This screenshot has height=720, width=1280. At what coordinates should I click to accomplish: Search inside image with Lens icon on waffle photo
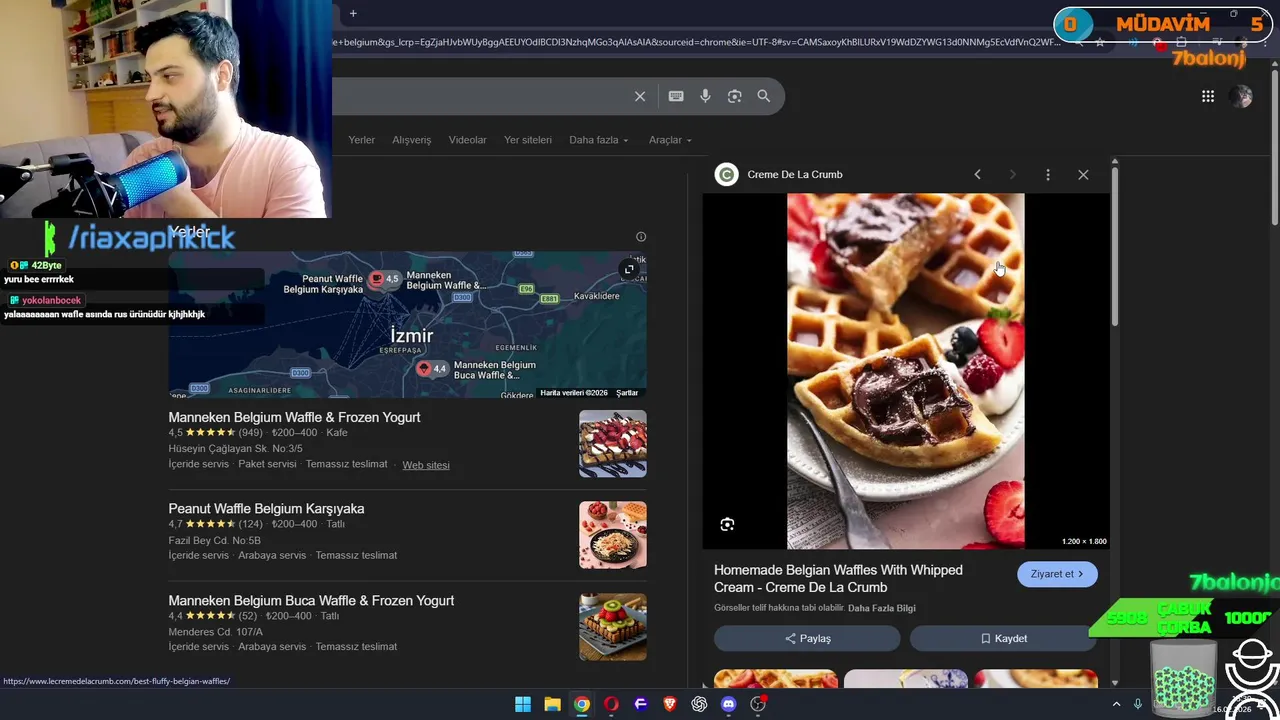(x=727, y=524)
